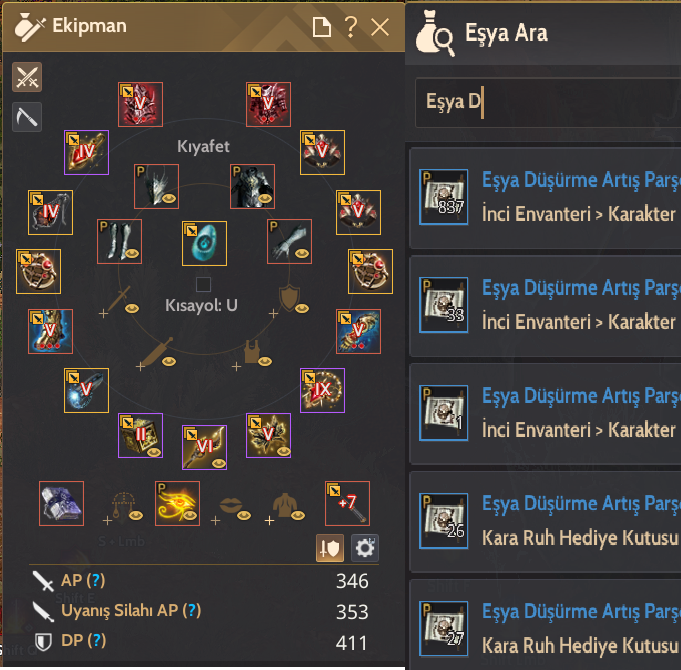This screenshot has width=681, height=670.
Task: Click the alchemy stone slot in center
Action: click(204, 243)
